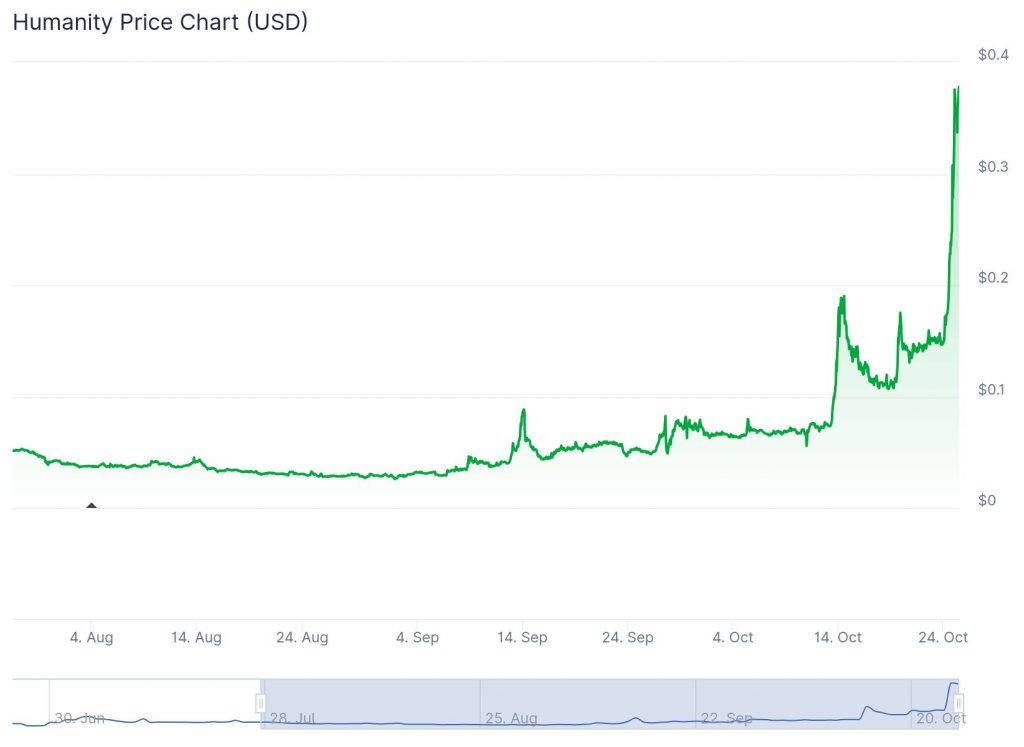The height and width of the screenshot is (747, 1024).
Task: Click the $0.2 y-axis price label
Action: click(x=993, y=277)
